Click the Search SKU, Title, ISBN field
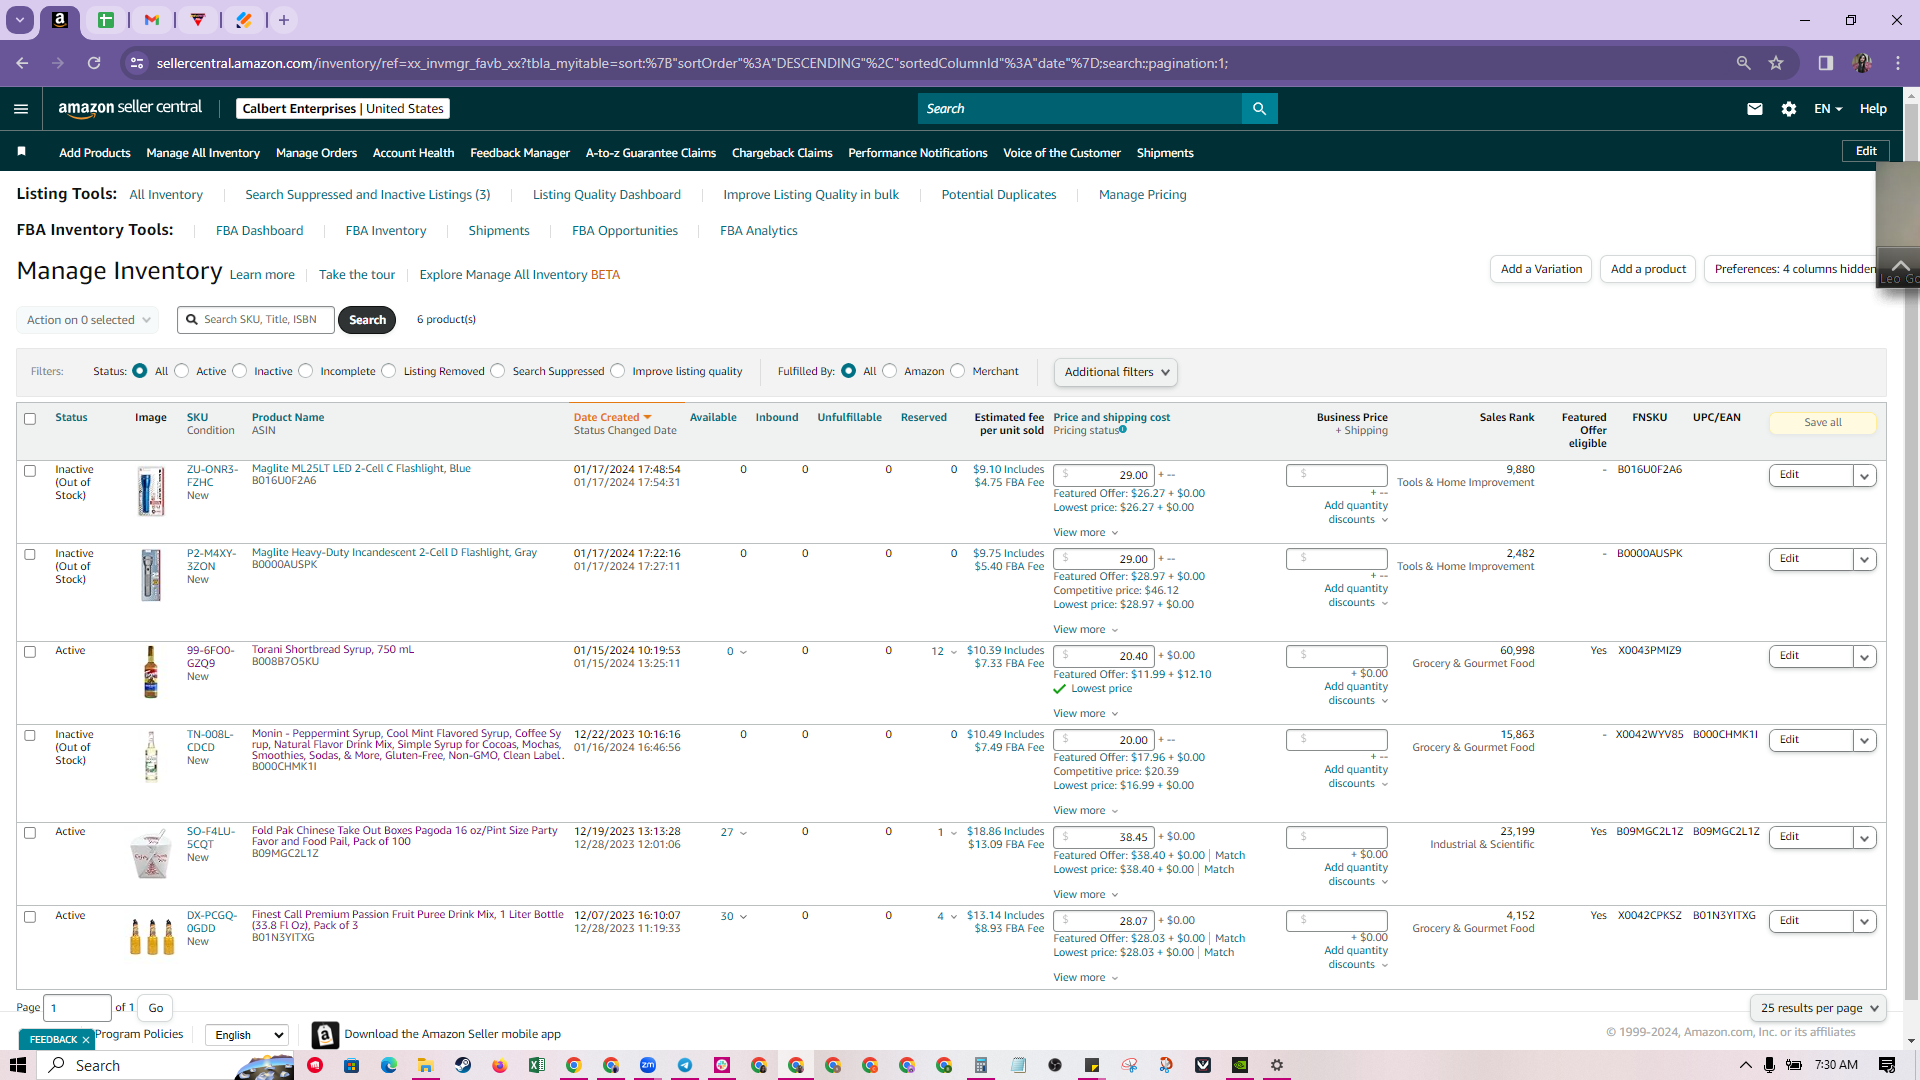This screenshot has width=1920, height=1080. pyautogui.click(x=256, y=320)
